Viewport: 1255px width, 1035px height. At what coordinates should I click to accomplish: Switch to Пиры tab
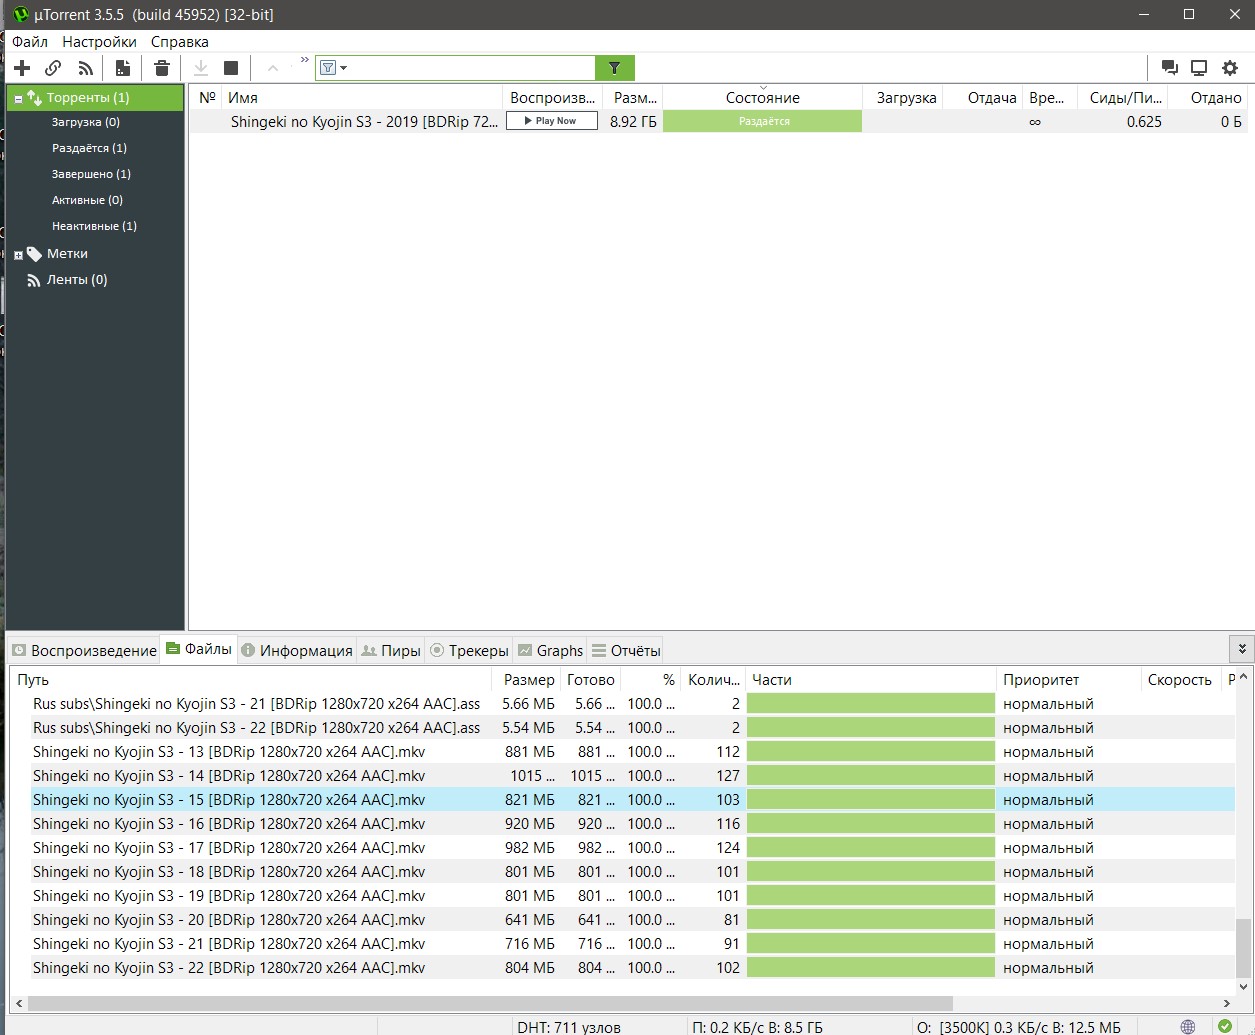tap(391, 650)
